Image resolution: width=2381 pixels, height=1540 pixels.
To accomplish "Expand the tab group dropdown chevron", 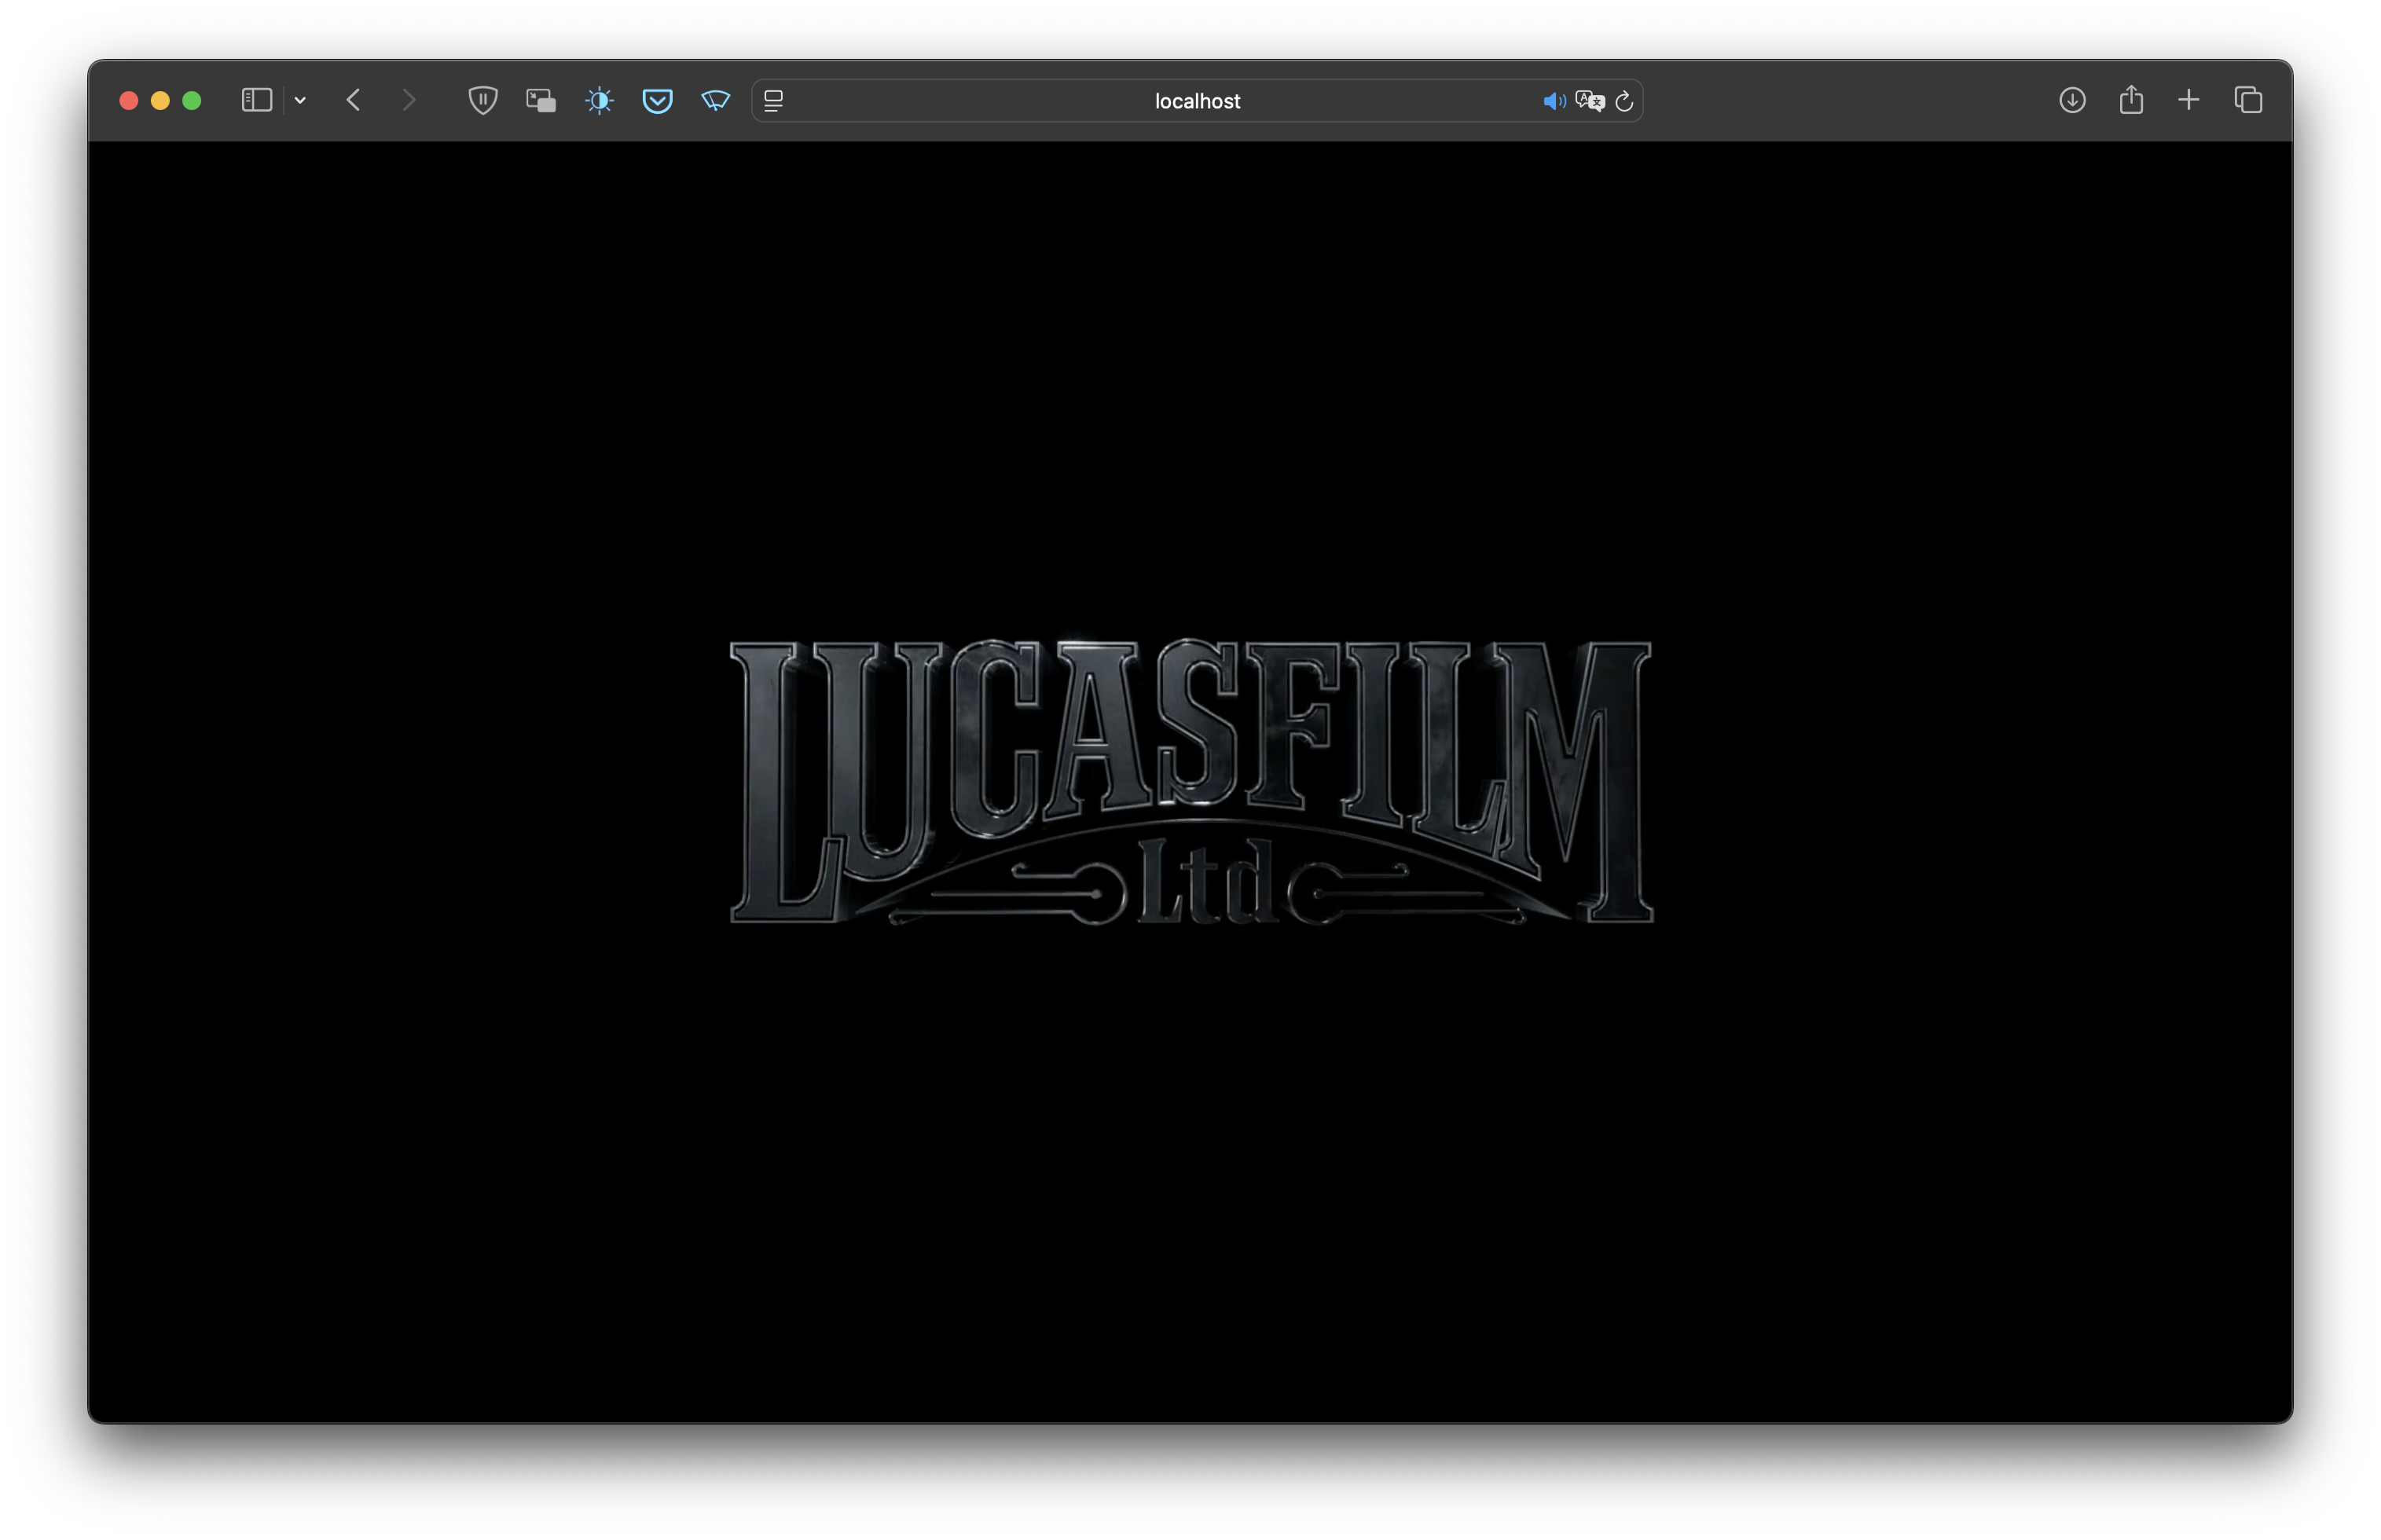I will (x=300, y=100).
